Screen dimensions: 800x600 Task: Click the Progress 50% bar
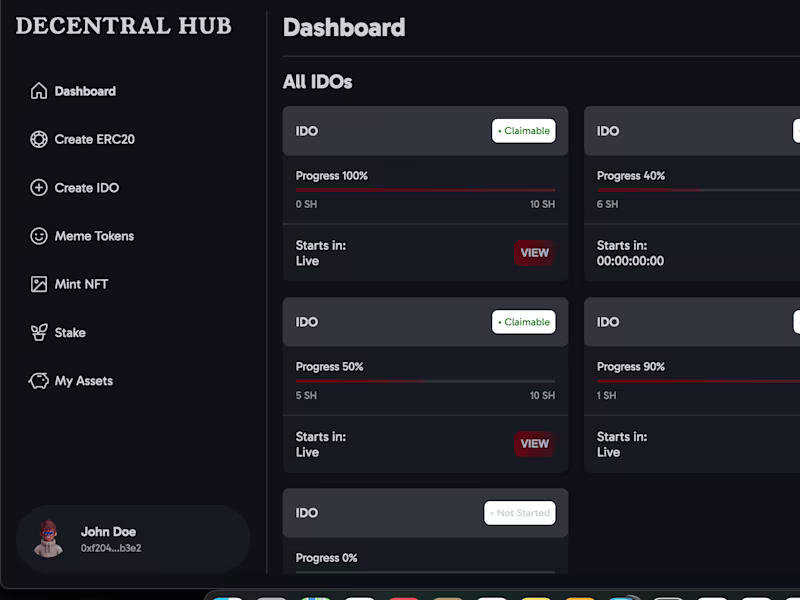point(425,380)
